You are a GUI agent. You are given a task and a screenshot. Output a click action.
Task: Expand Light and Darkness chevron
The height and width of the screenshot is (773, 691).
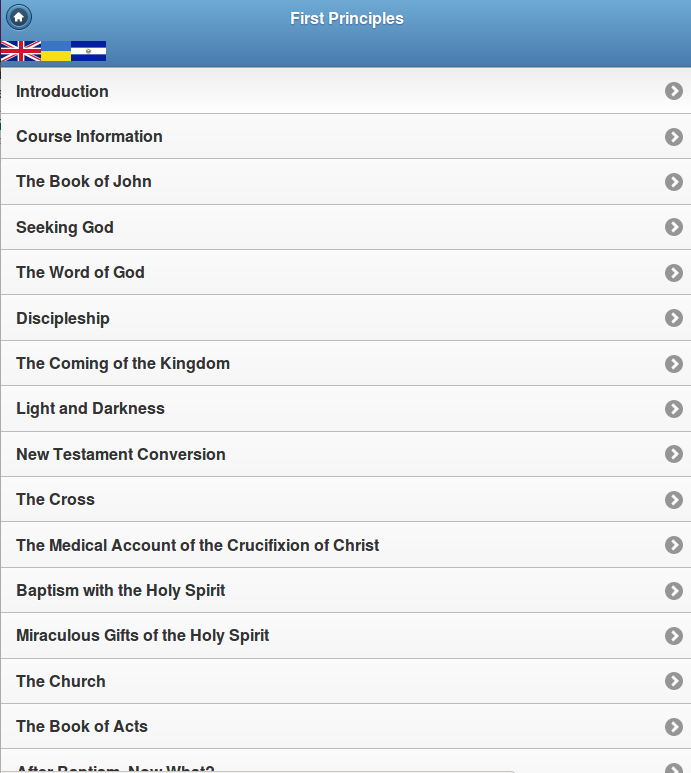click(674, 409)
